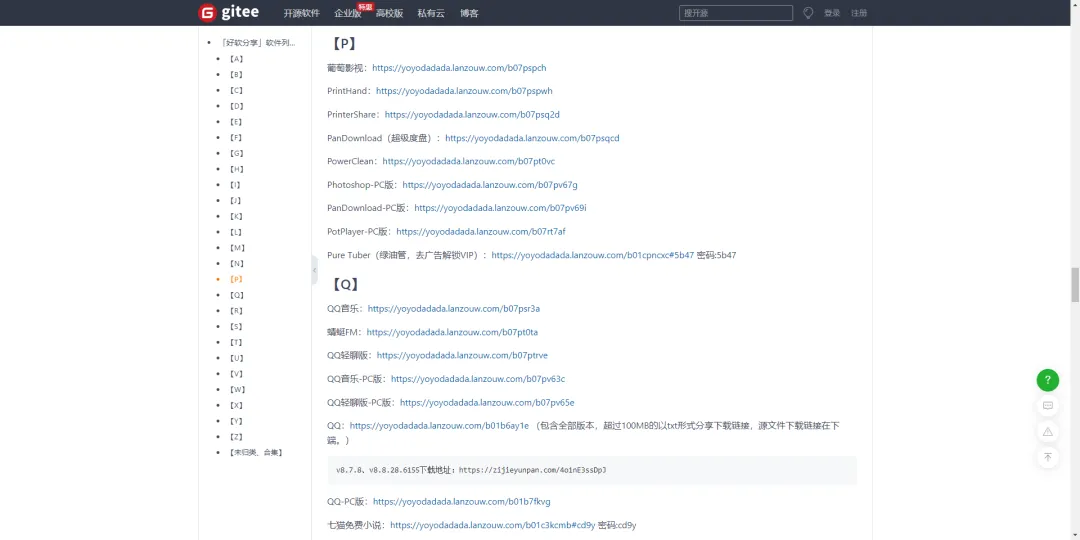Jump to 【未归类、合集】 in outline
This screenshot has height=540, width=1080.
click(256, 453)
